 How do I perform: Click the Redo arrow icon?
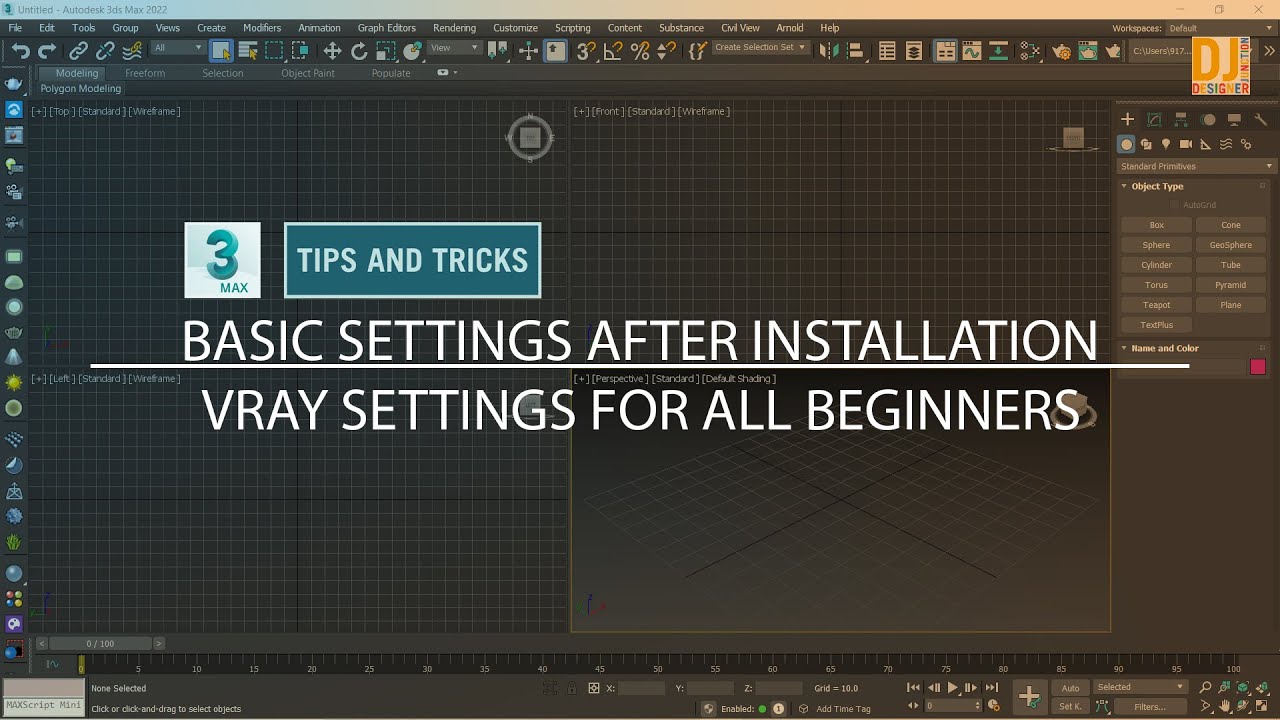[47, 51]
